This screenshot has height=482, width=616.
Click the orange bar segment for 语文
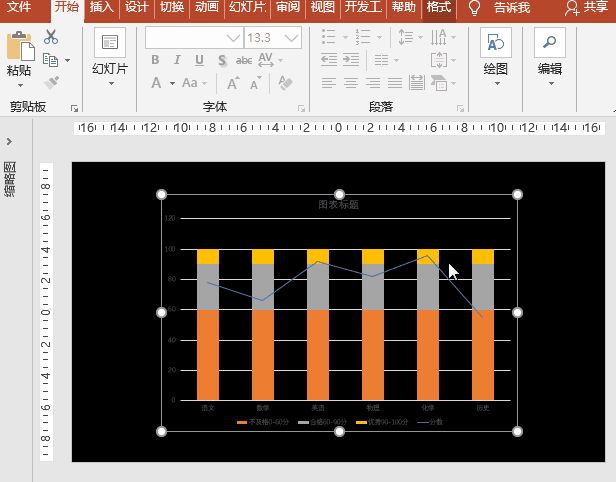[x=208, y=355]
